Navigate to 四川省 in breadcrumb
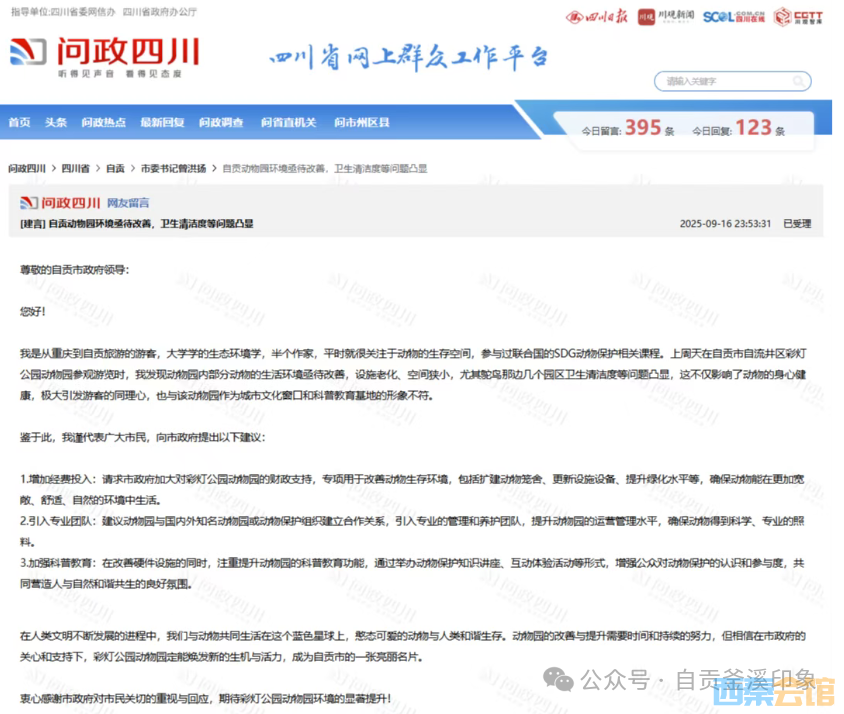Screen dimensions: 844x714 click(75, 168)
